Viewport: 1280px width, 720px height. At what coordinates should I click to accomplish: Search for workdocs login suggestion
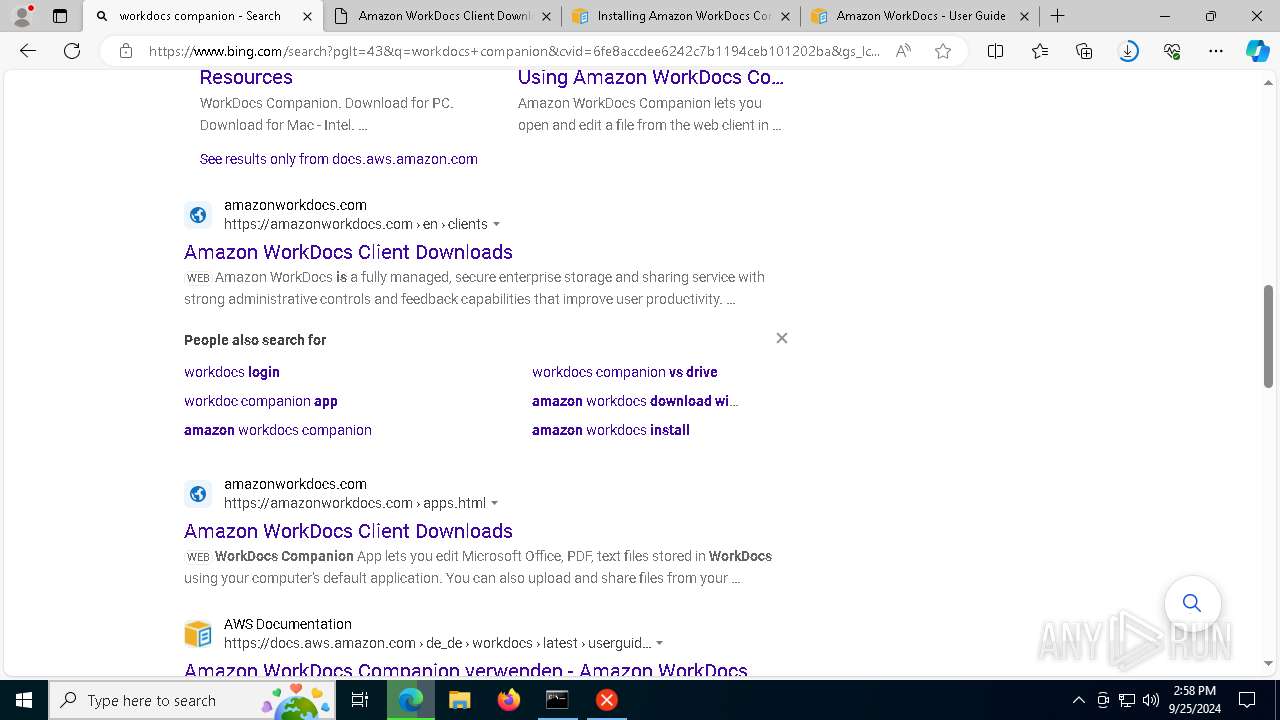coord(232,372)
